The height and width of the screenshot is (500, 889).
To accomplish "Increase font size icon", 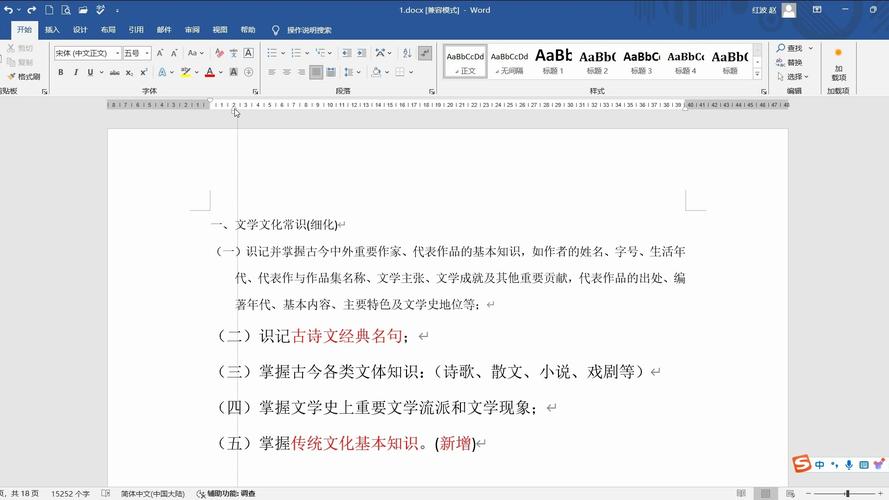I will coord(160,53).
